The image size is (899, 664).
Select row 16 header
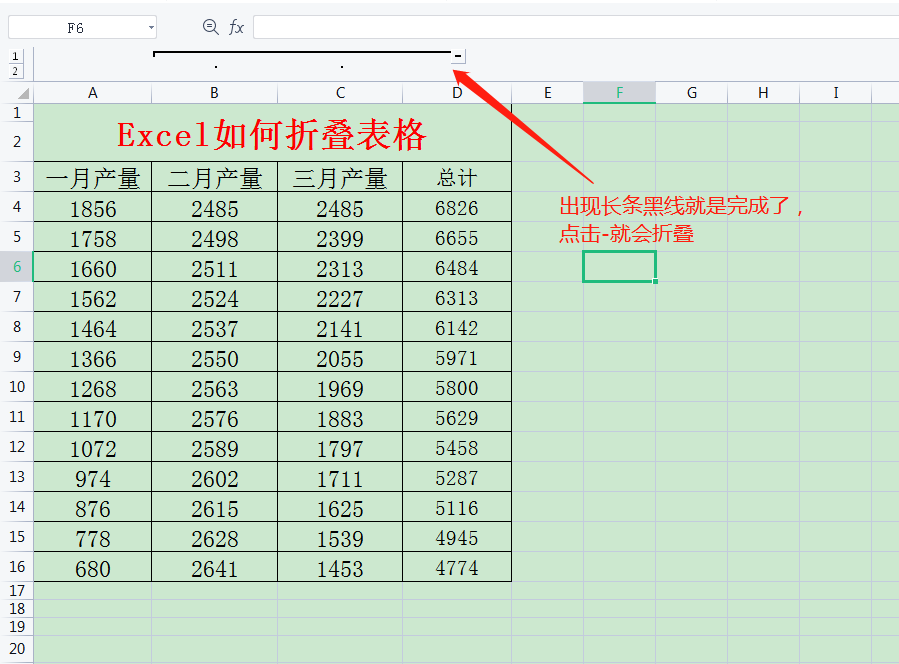pyautogui.click(x=17, y=567)
